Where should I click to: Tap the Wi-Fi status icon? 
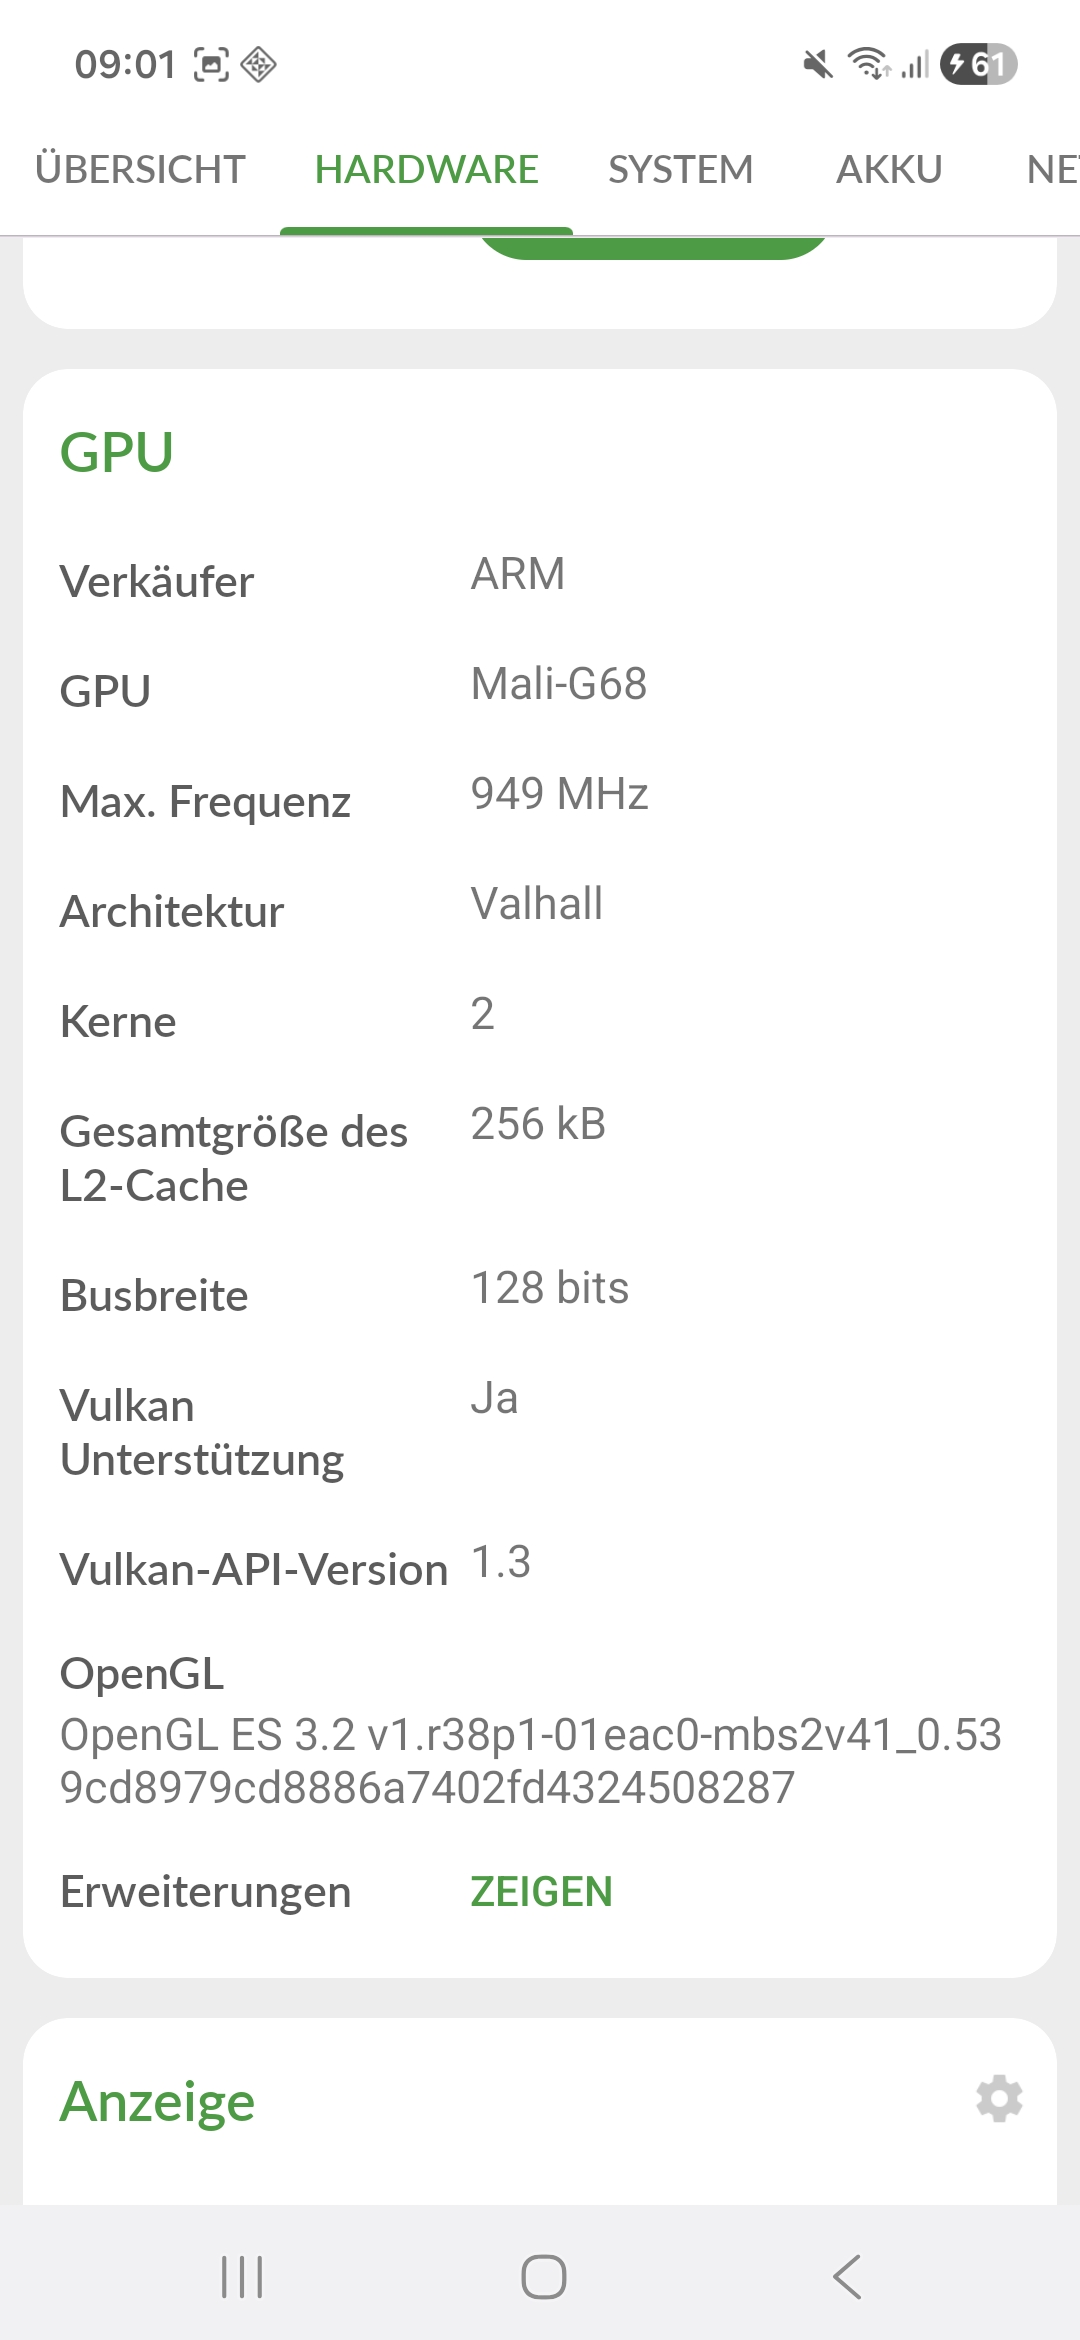pos(868,64)
